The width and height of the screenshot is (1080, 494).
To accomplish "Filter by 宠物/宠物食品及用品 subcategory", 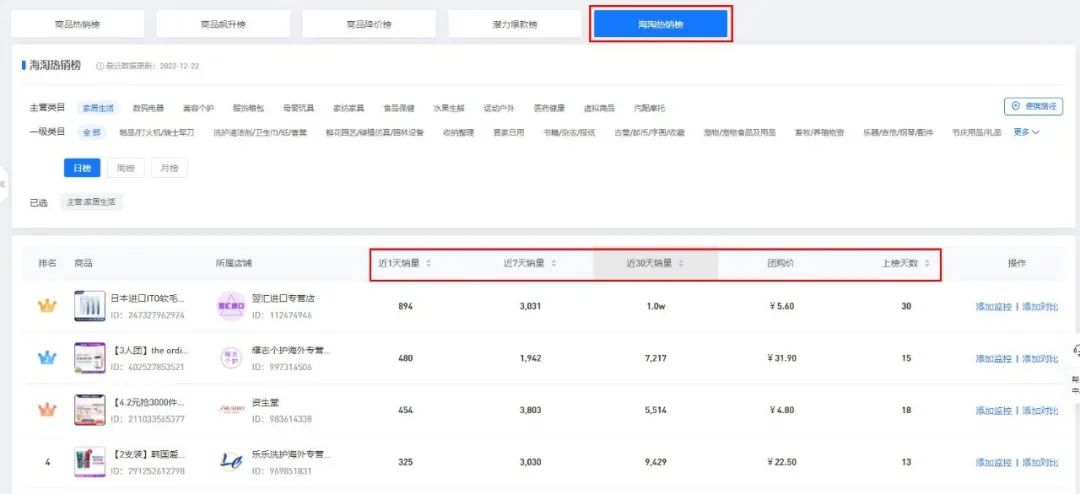I will click(740, 132).
